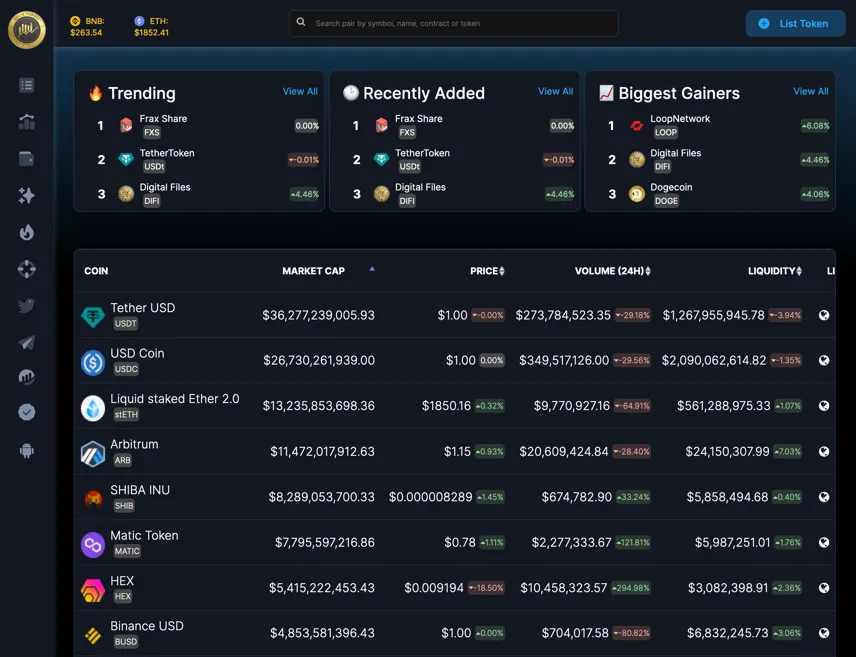This screenshot has width=856, height=657.
Task: Open the Twitter bird sidebar icon
Action: [27, 305]
